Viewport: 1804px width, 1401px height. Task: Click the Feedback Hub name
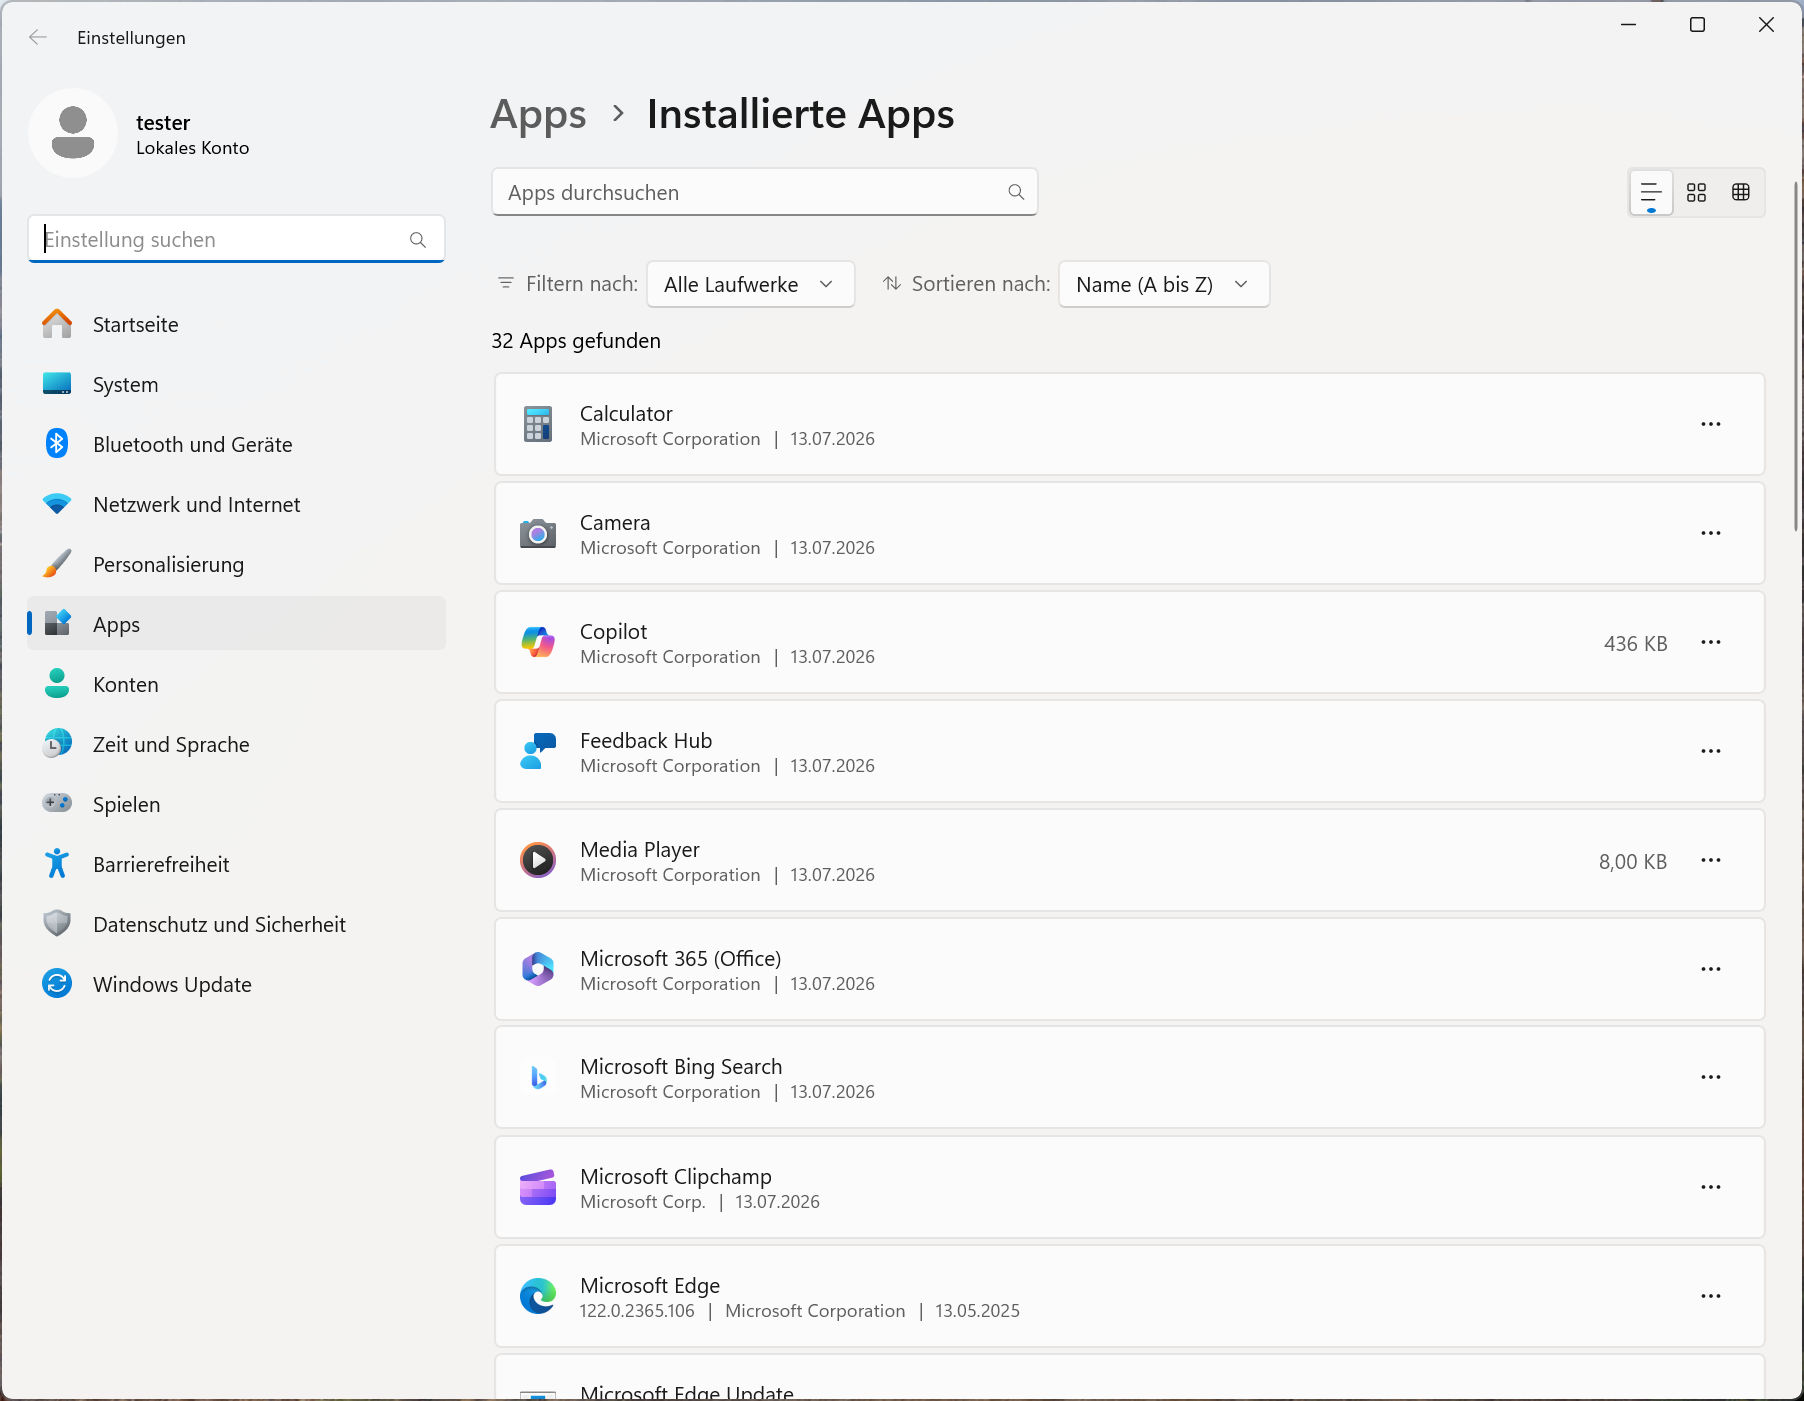click(646, 740)
